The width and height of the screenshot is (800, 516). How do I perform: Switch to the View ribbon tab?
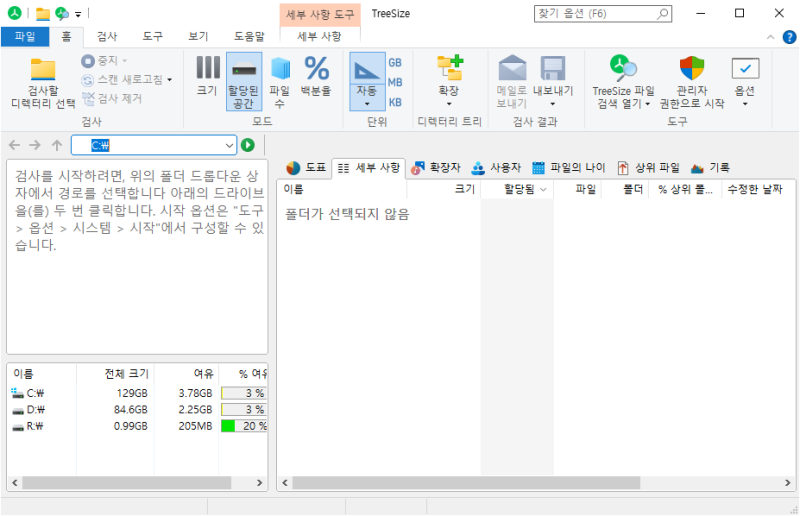click(x=198, y=37)
